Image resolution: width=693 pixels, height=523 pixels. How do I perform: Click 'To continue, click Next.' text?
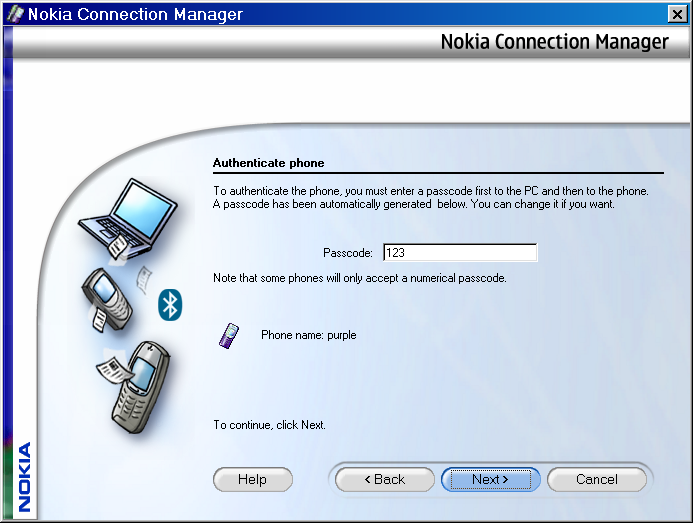[269, 425]
